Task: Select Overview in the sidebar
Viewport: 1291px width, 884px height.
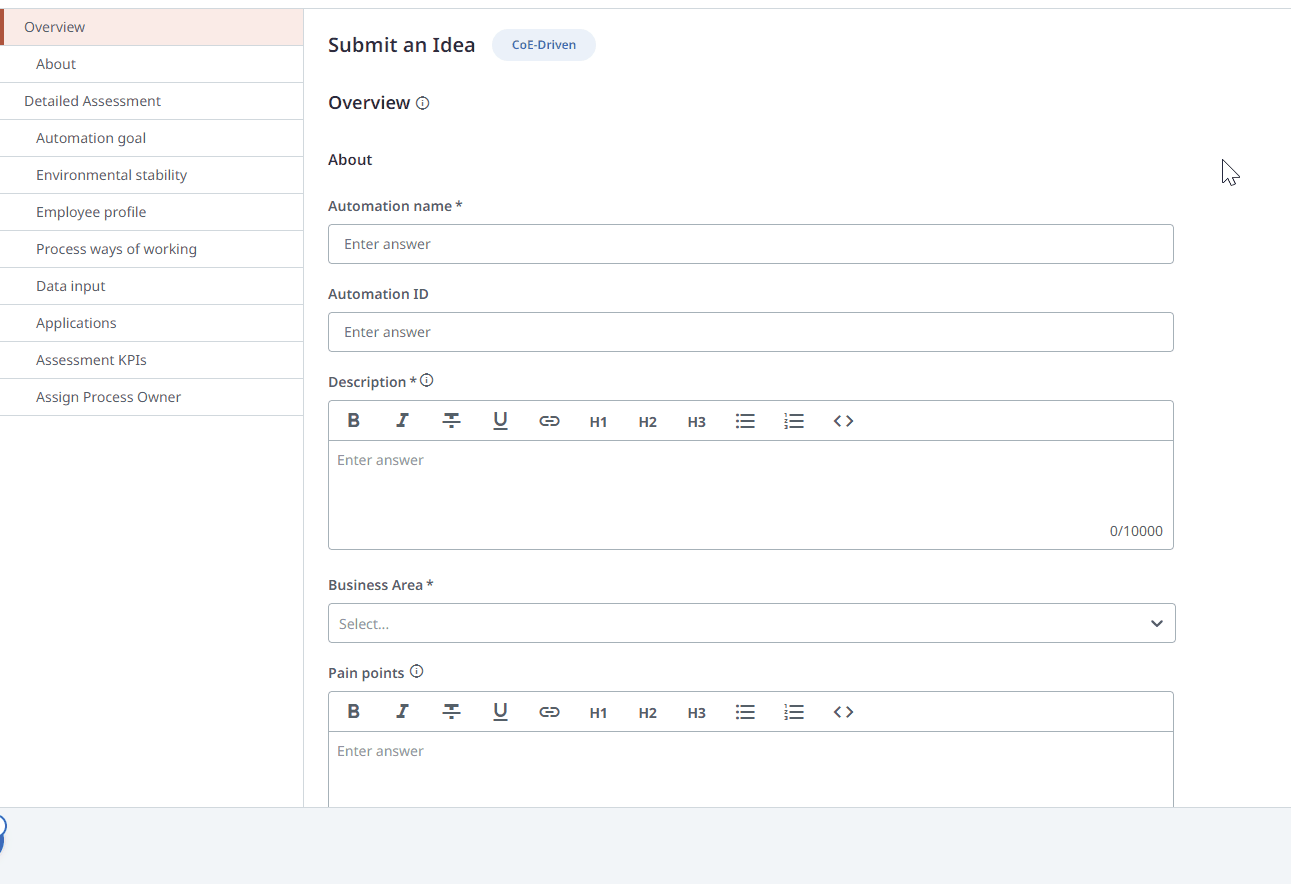Action: pos(151,27)
